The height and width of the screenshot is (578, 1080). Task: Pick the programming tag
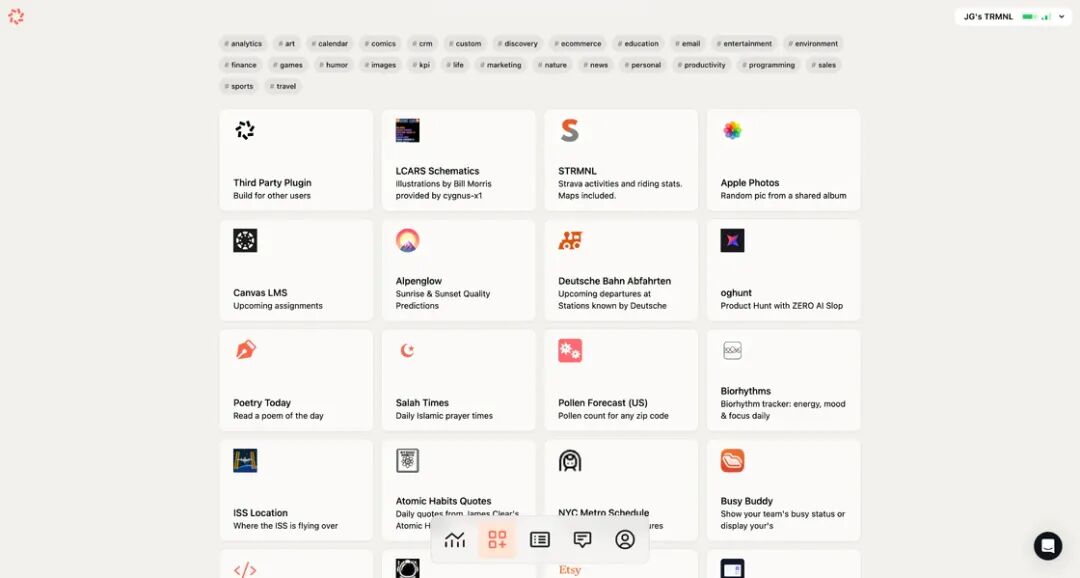768,65
